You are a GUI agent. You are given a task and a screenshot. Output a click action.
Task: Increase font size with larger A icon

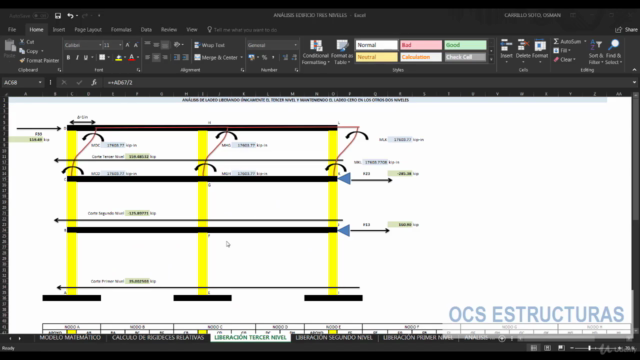(x=127, y=45)
